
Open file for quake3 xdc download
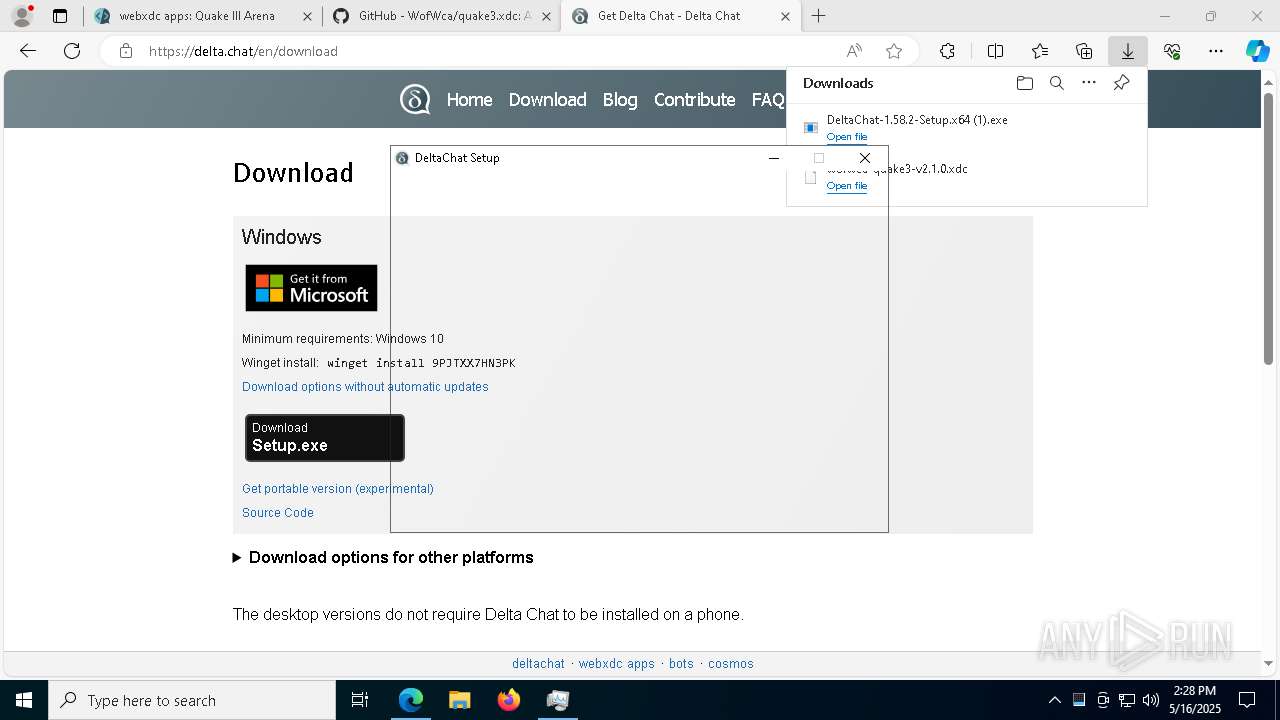click(x=847, y=186)
